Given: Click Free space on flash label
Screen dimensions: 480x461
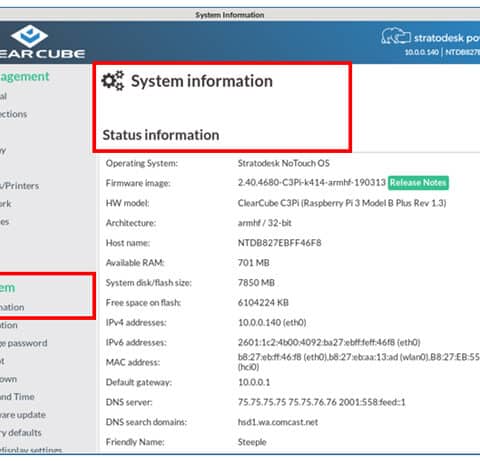Looking at the screenshot, I should [143, 303].
